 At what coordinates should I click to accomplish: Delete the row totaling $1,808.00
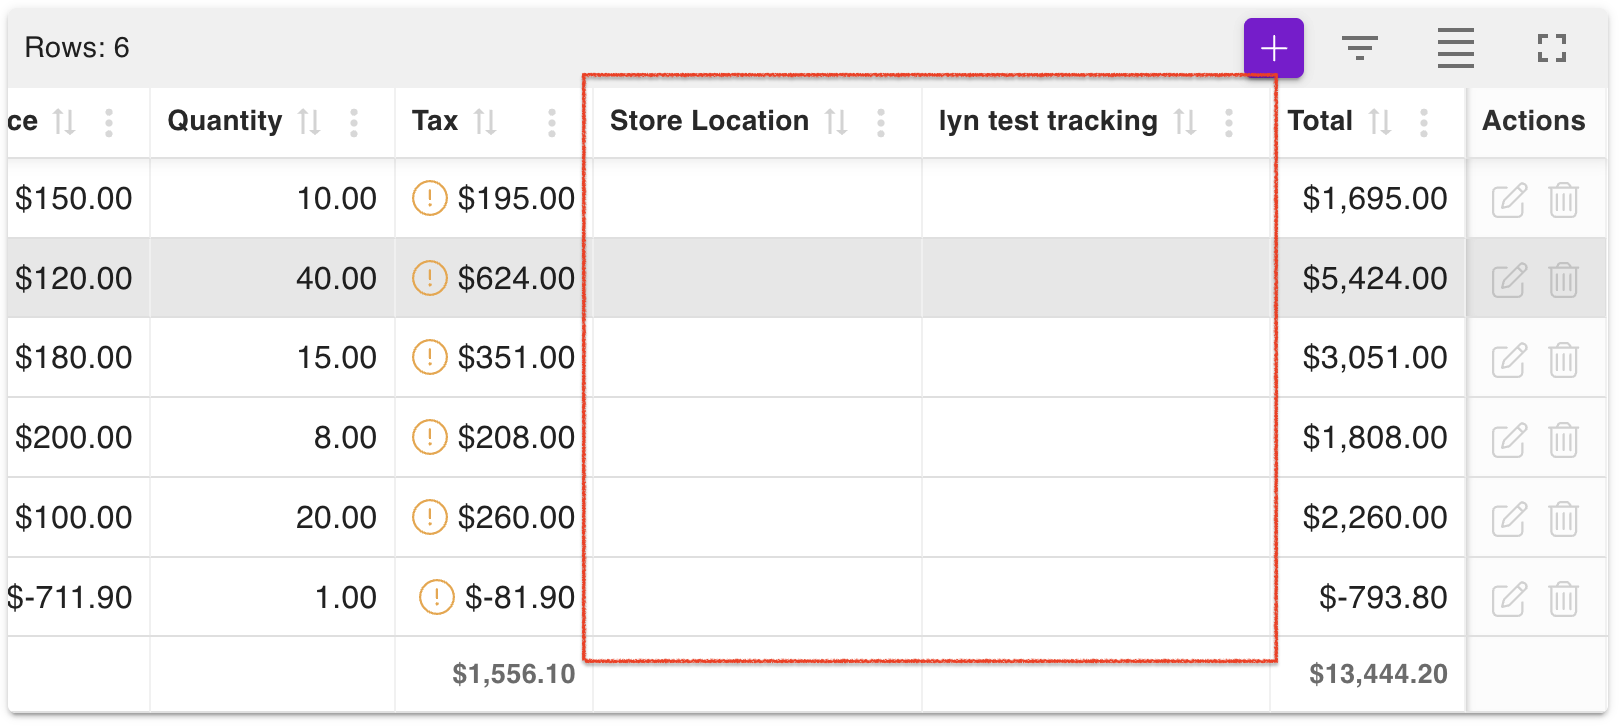[1564, 439]
